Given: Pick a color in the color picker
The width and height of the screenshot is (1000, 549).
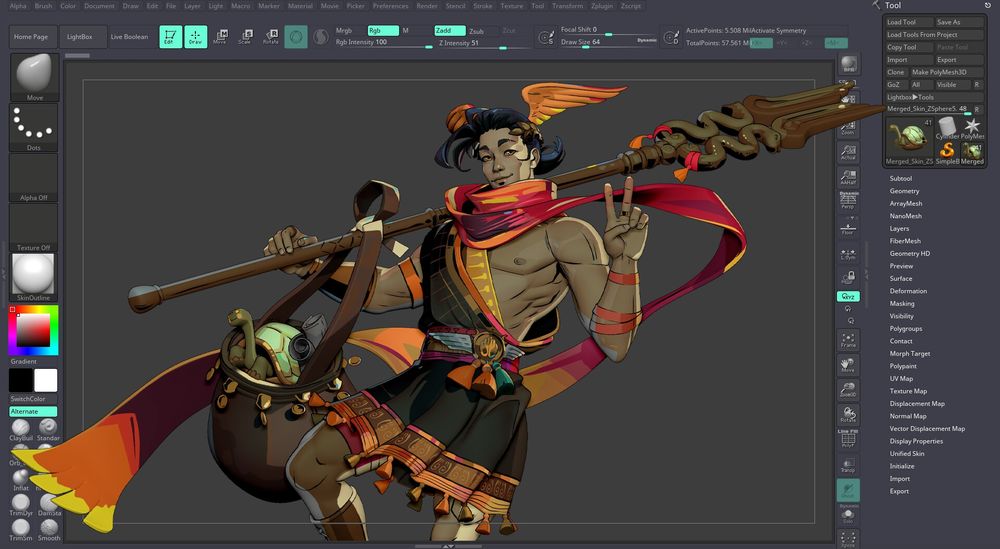Looking at the screenshot, I should (x=33, y=330).
